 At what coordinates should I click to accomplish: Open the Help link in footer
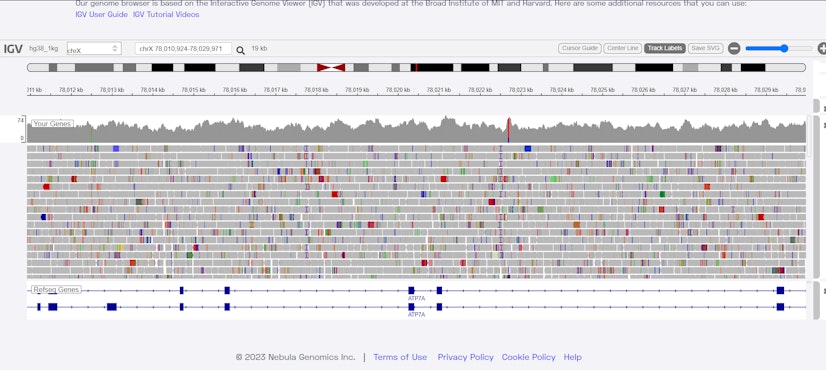tap(573, 357)
